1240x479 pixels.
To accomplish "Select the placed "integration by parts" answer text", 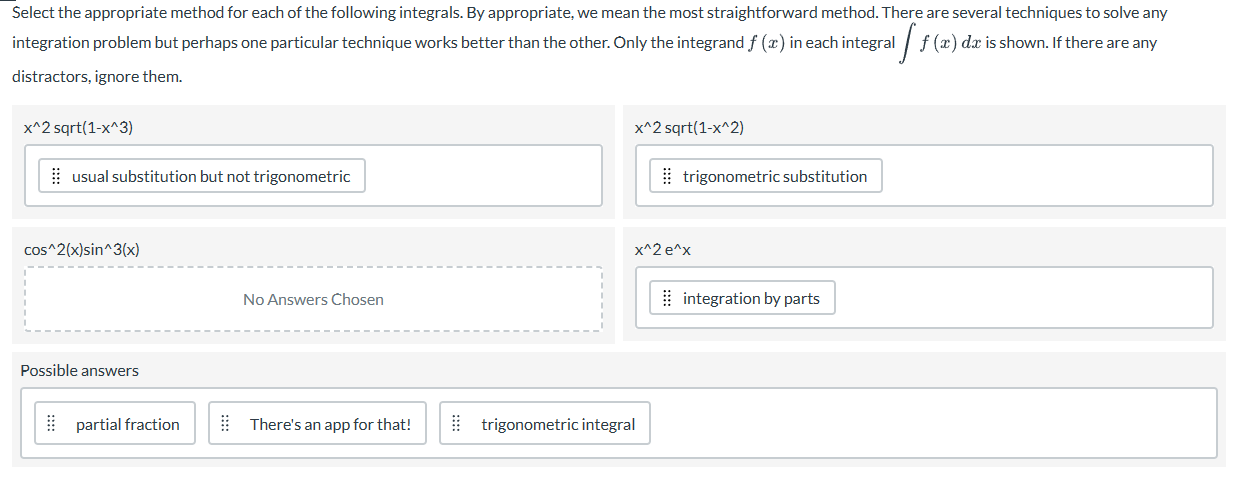I will coord(751,298).
